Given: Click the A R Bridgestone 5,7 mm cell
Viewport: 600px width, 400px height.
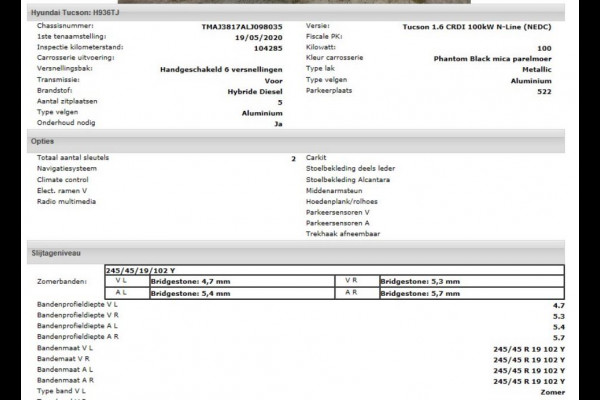Looking at the screenshot, I should 420,295.
